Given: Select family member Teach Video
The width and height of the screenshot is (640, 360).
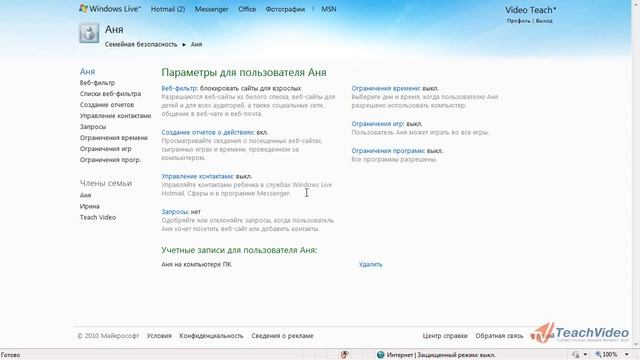Looking at the screenshot, I should click(x=98, y=218).
